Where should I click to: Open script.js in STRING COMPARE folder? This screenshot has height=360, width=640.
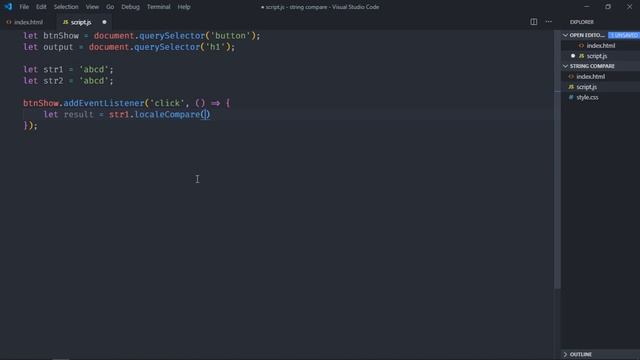[587, 87]
